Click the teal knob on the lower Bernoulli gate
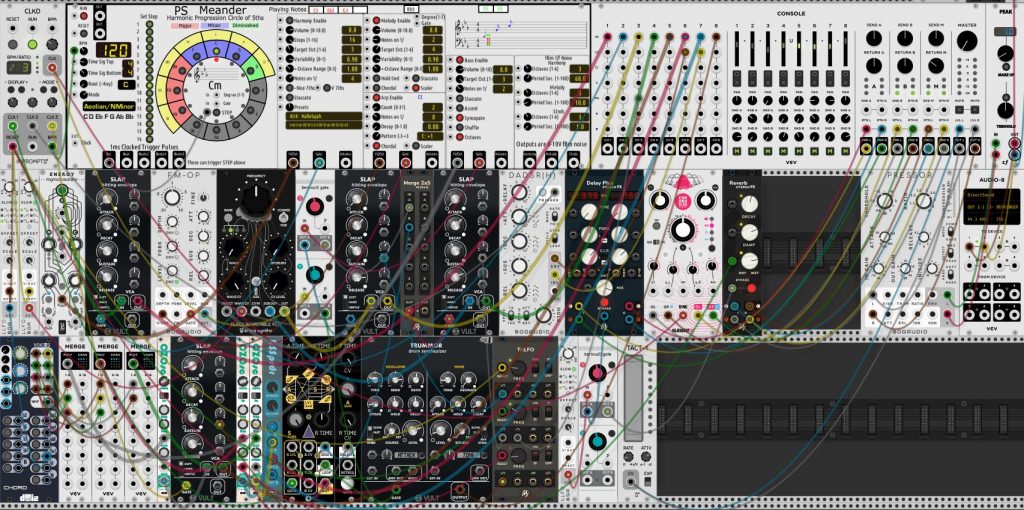The image size is (1024, 510). [x=597, y=441]
